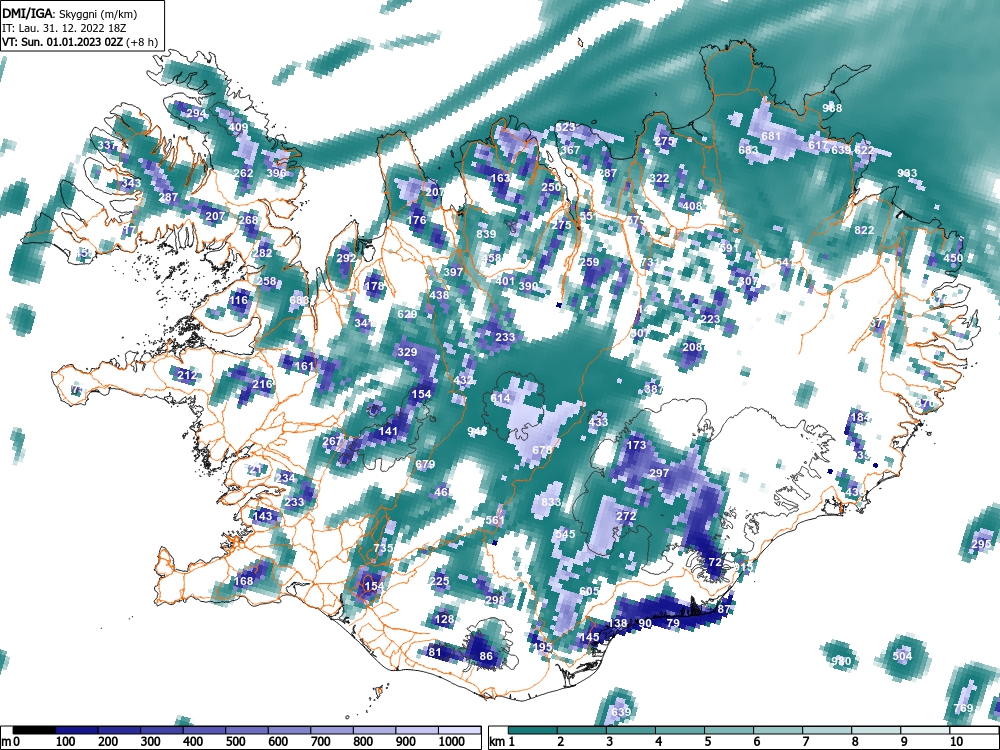Click the 'km 1' label on the kilometre scale
The height and width of the screenshot is (750, 1000).
click(x=503, y=742)
